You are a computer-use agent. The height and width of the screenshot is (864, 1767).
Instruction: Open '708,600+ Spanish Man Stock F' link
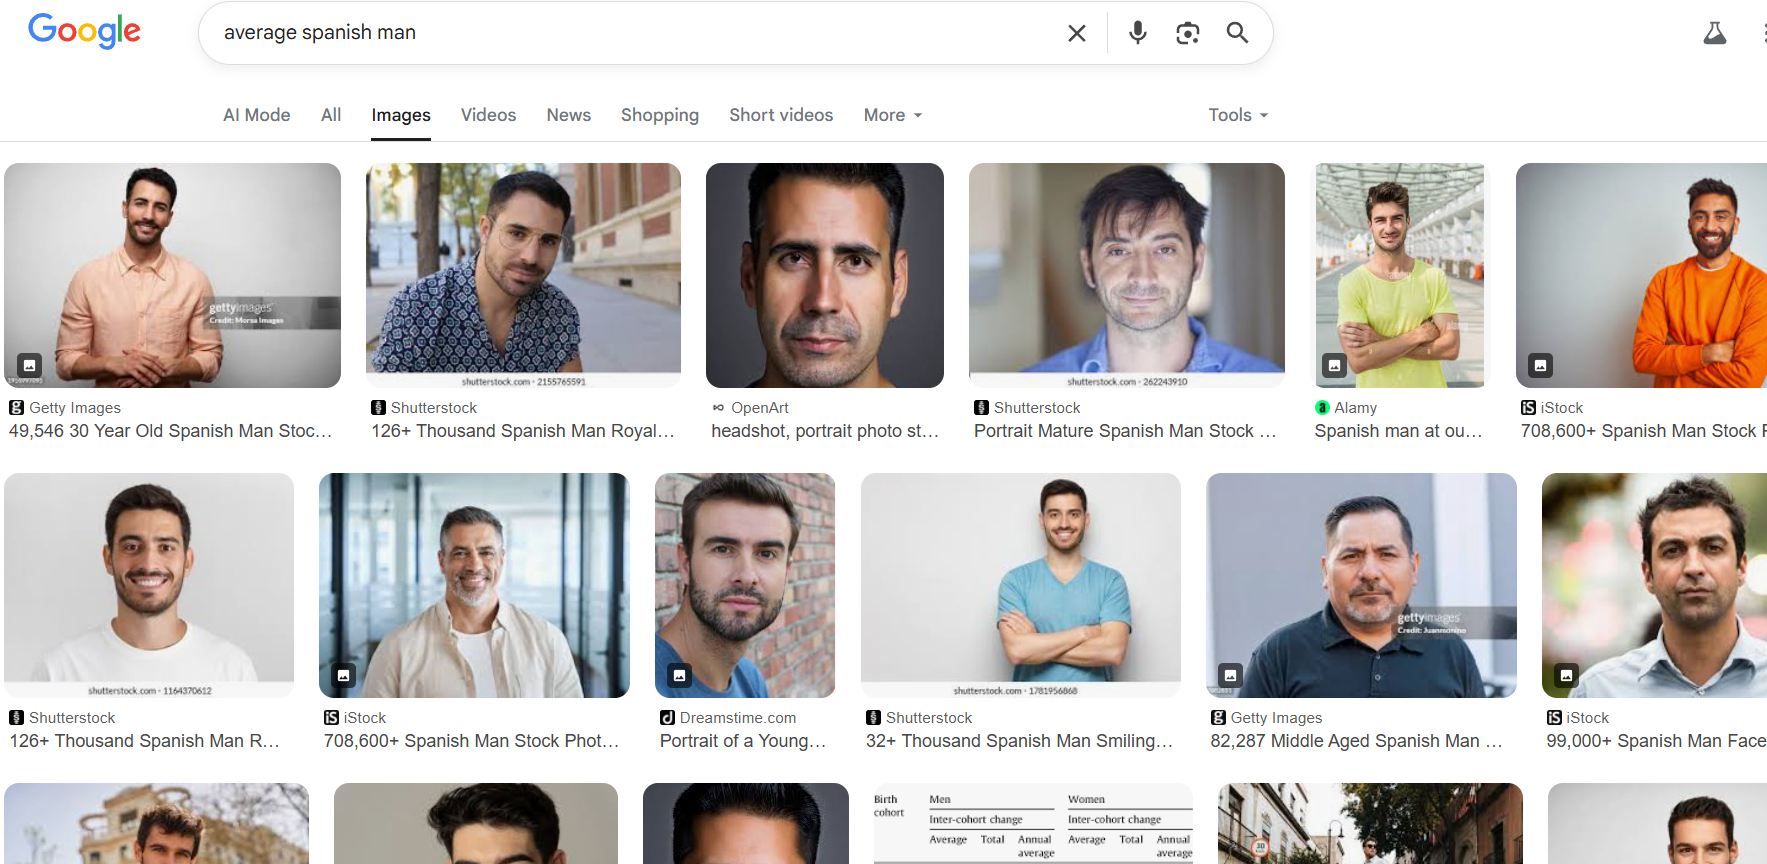tap(1643, 431)
